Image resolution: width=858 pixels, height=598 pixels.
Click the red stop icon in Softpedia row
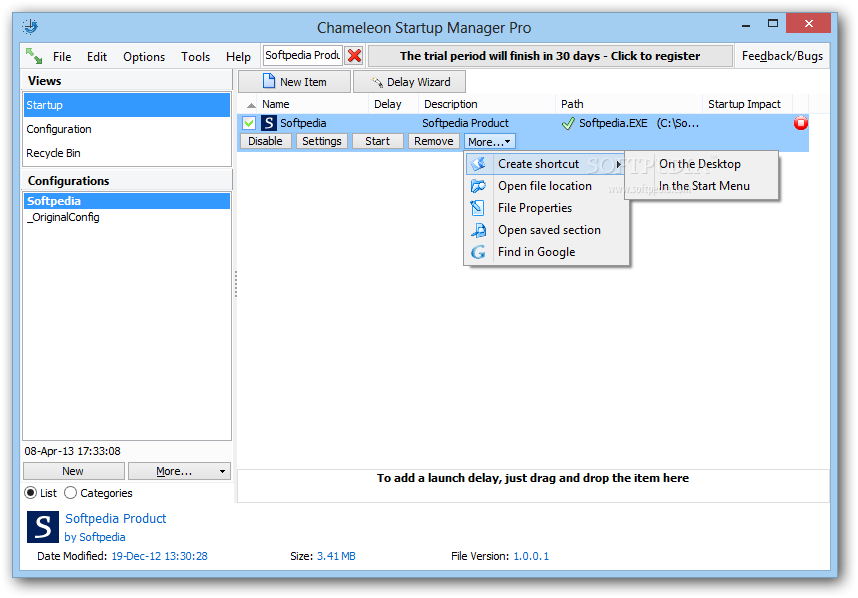(x=801, y=123)
